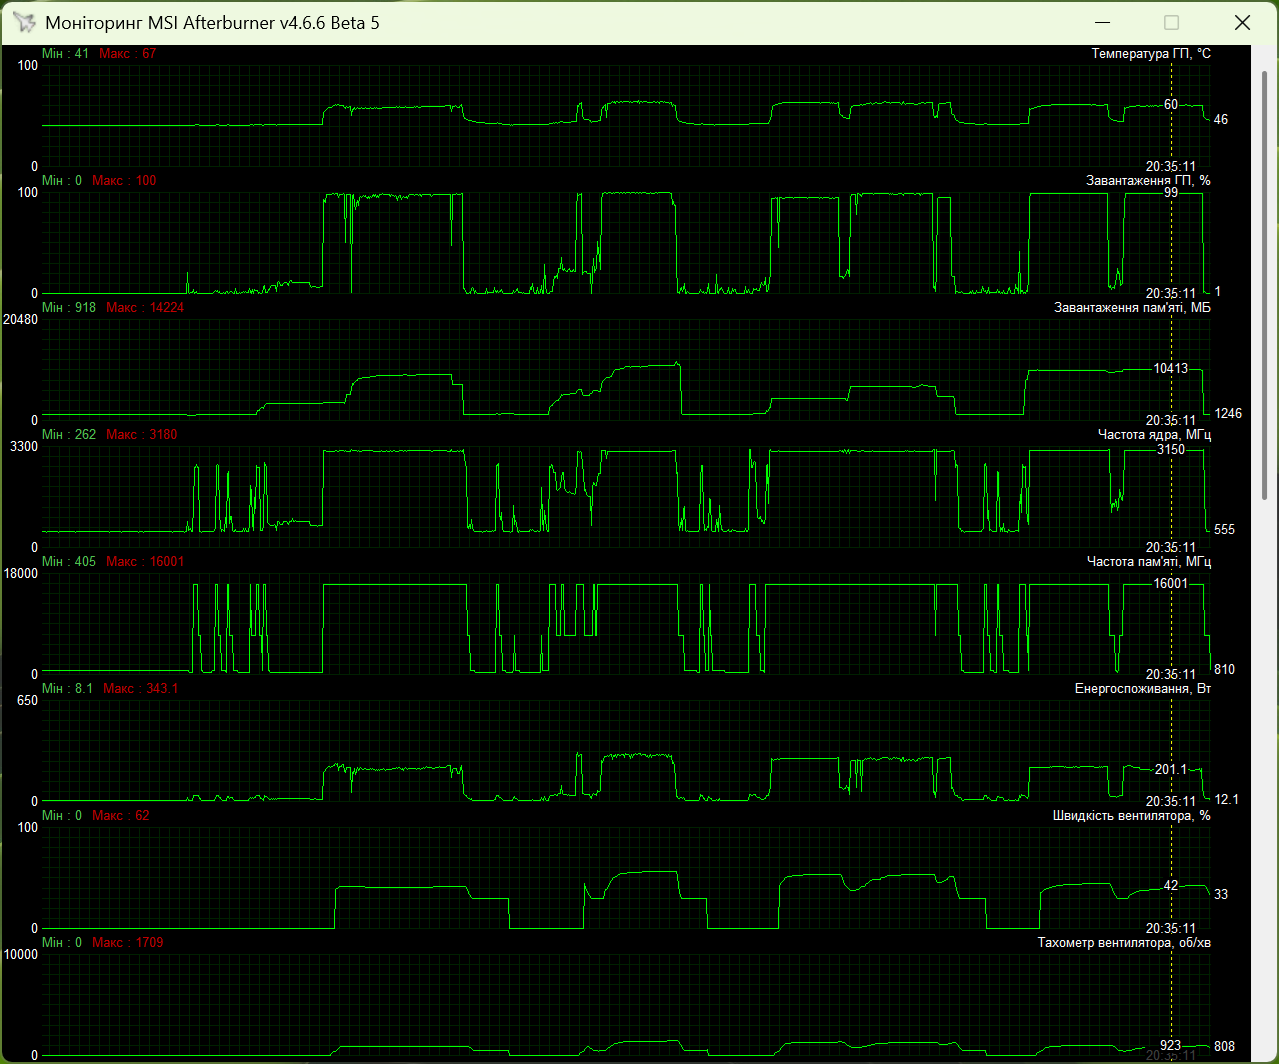
Task: Click the 'Макс : 67' temperature value
Action: [x=128, y=53]
